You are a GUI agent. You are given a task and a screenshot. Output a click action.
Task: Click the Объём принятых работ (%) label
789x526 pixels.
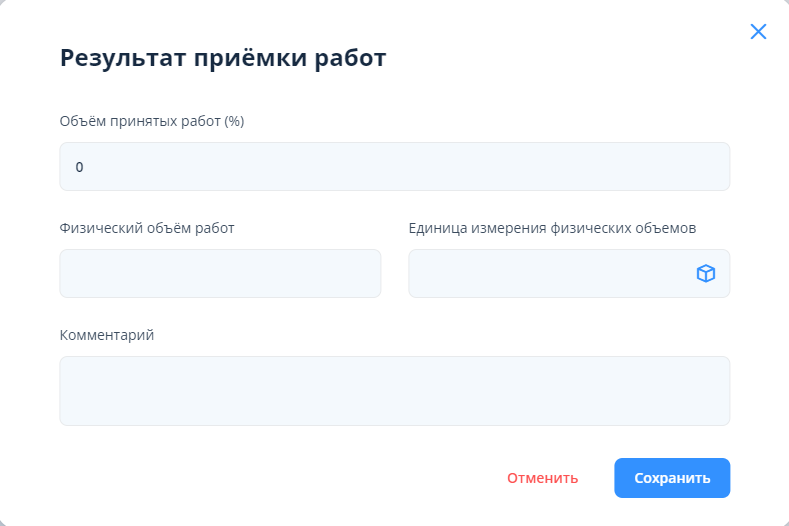(152, 121)
